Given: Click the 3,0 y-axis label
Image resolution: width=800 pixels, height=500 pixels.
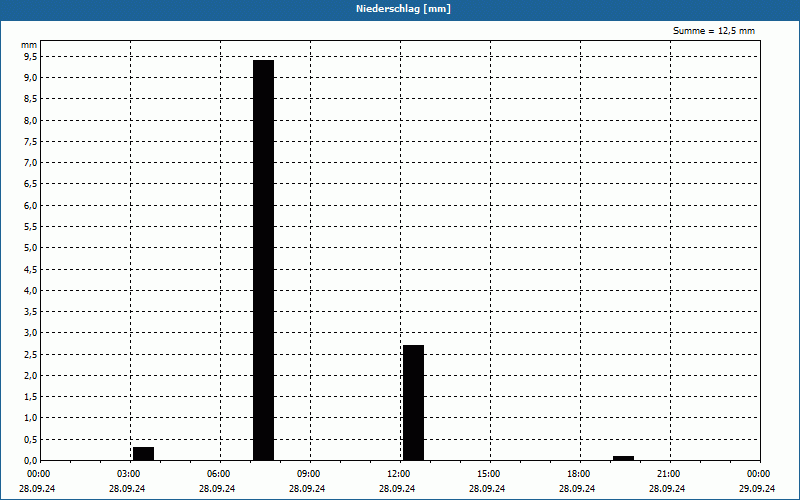Looking at the screenshot, I should tap(30, 333).
